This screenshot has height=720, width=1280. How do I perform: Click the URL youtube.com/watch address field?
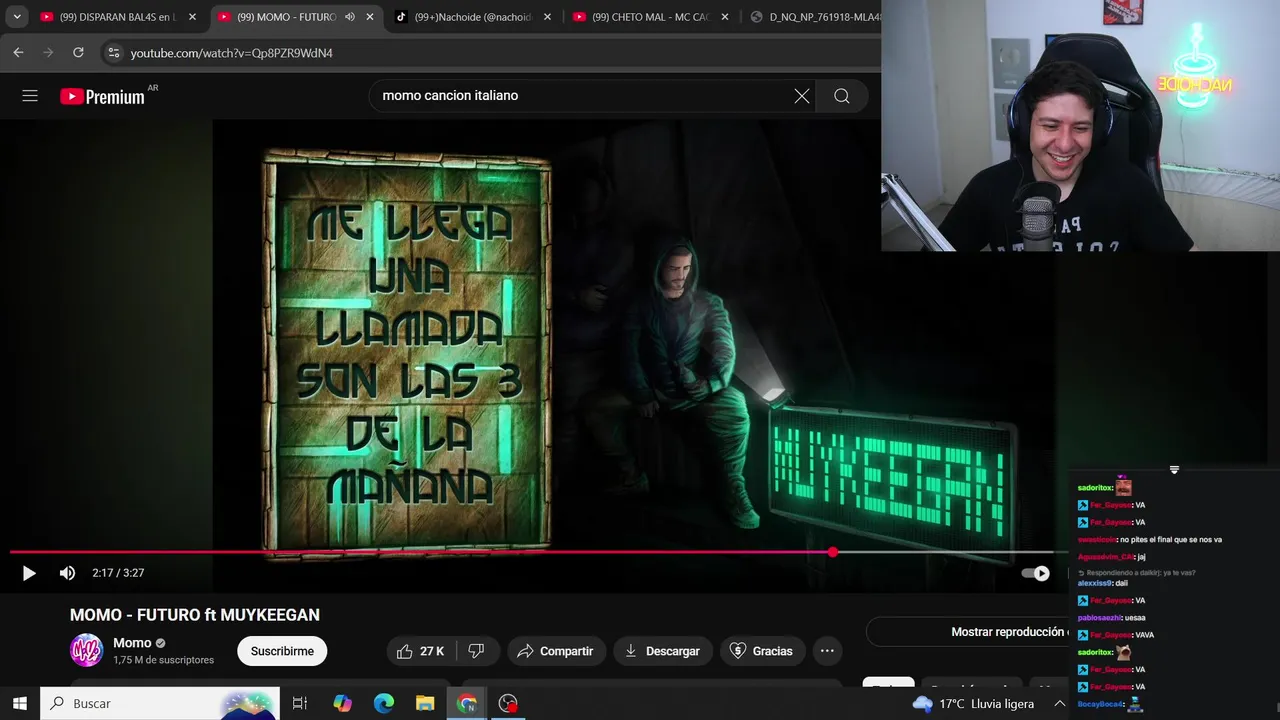coord(232,53)
